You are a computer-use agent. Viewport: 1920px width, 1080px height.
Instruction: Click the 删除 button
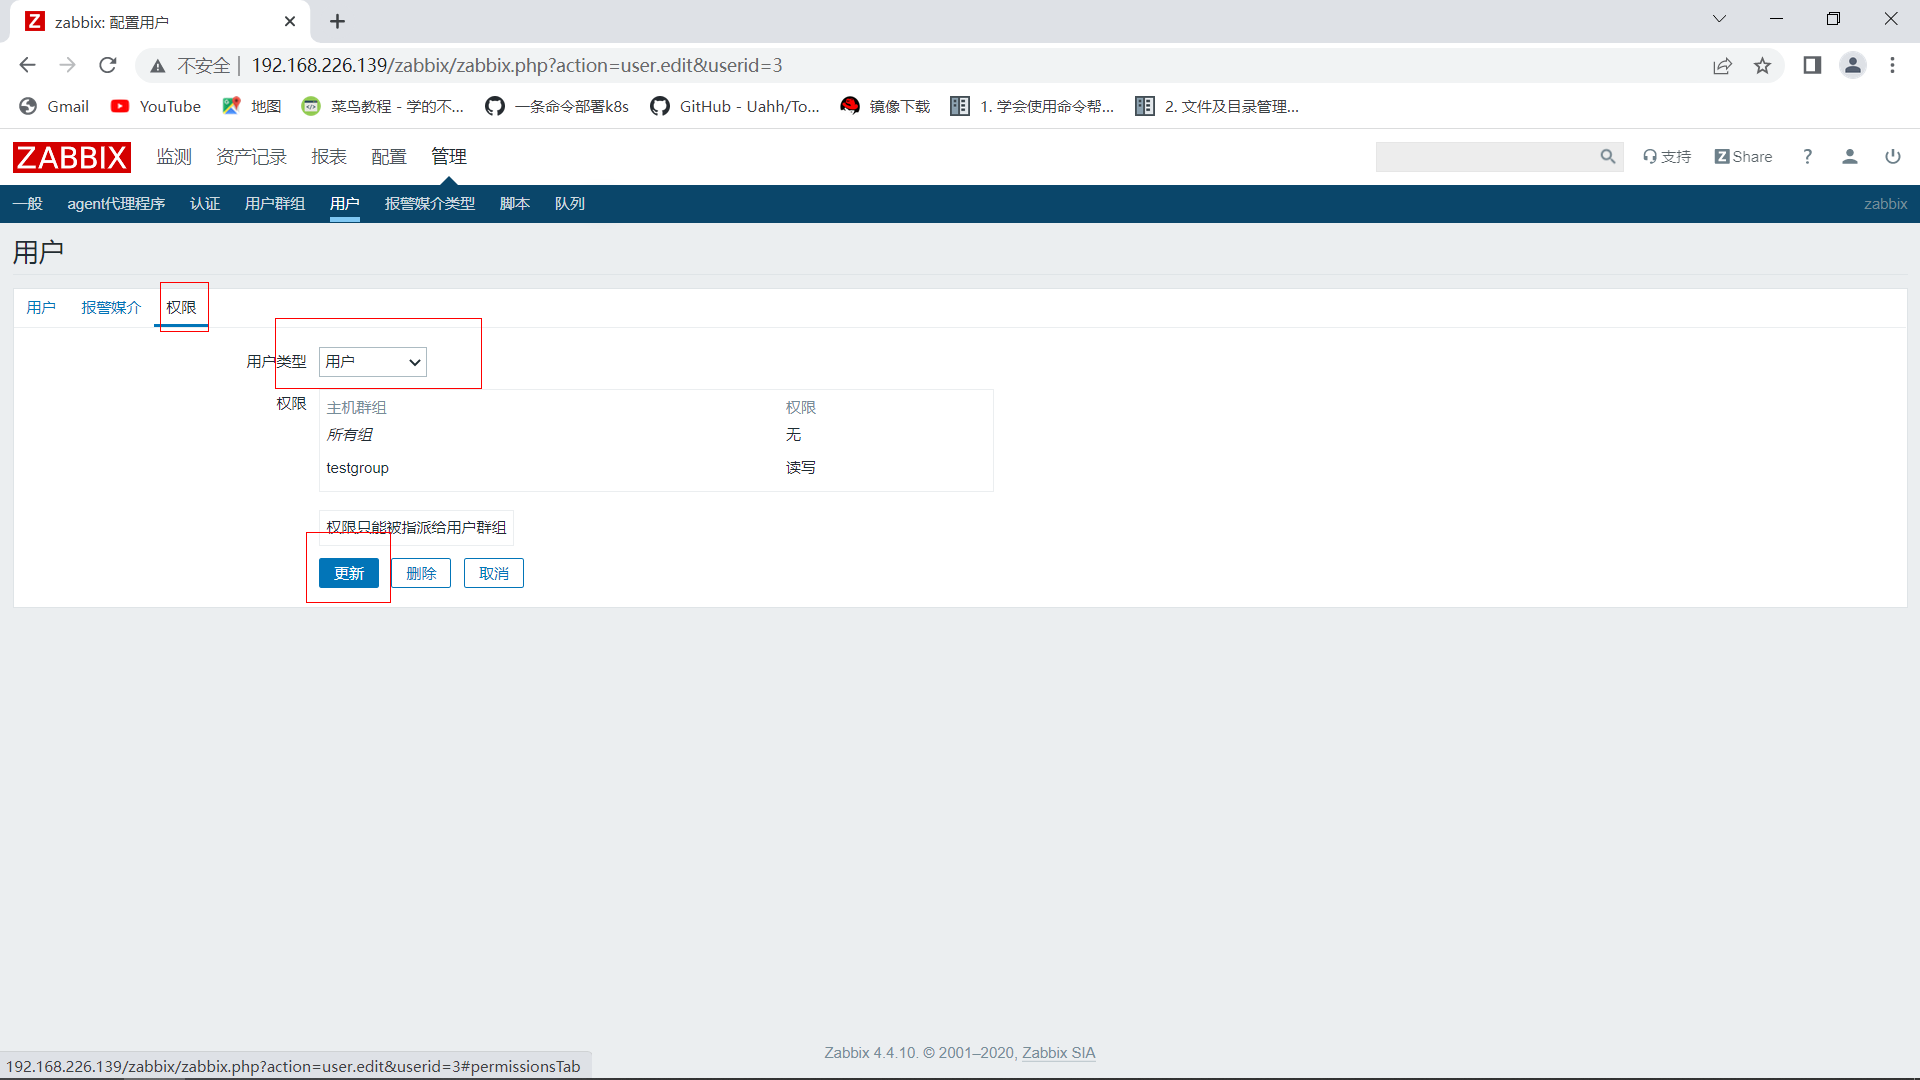coord(421,573)
